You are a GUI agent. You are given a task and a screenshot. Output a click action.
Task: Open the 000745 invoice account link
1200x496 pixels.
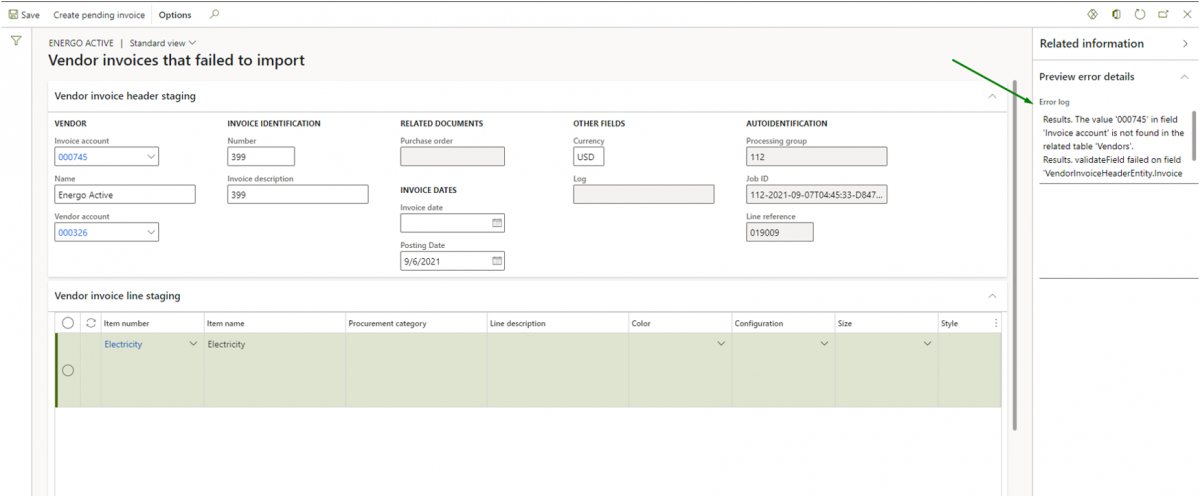[x=72, y=157]
